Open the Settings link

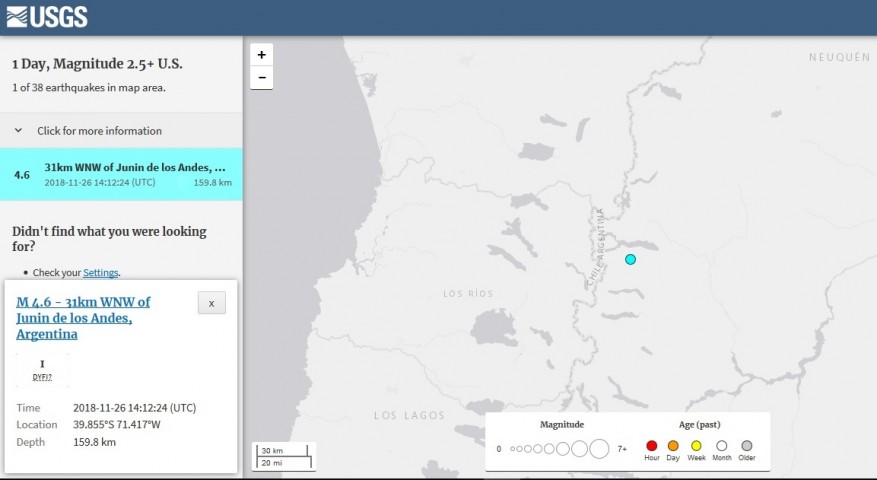[100, 272]
